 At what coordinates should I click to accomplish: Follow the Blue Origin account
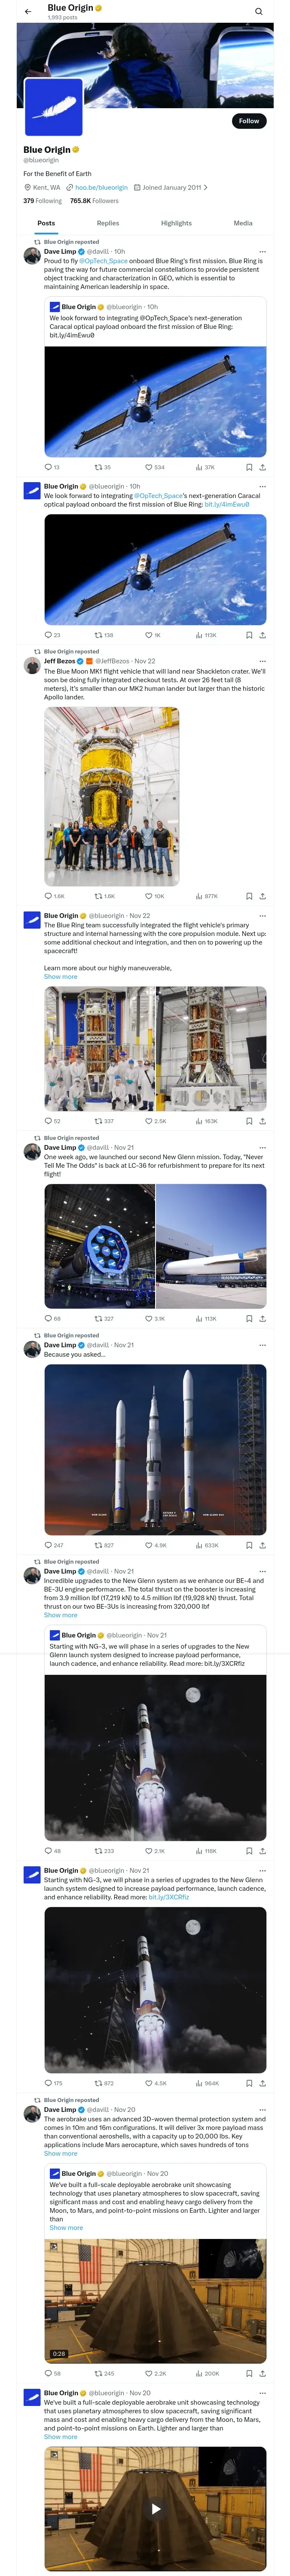(x=248, y=121)
